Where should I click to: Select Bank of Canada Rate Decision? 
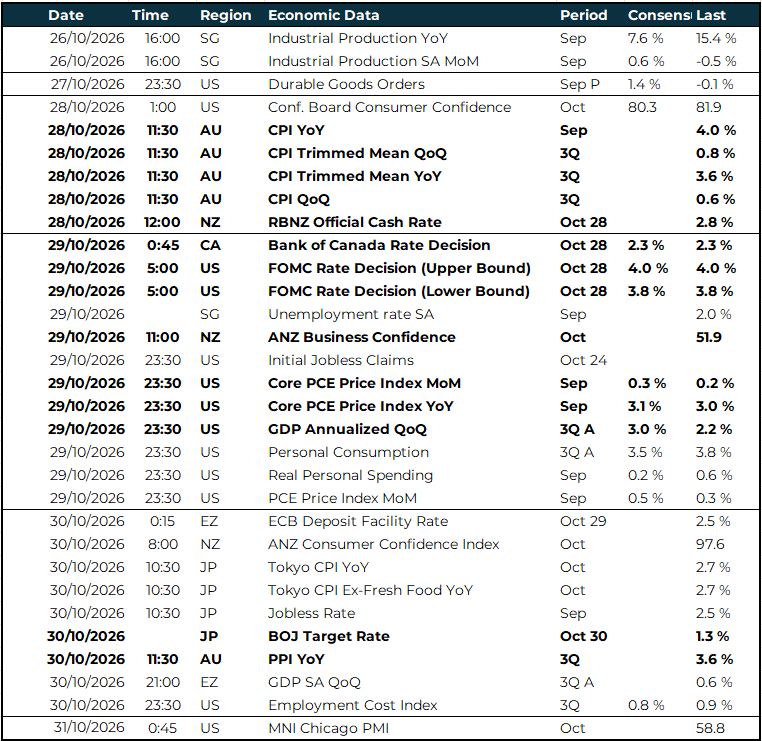(x=379, y=245)
